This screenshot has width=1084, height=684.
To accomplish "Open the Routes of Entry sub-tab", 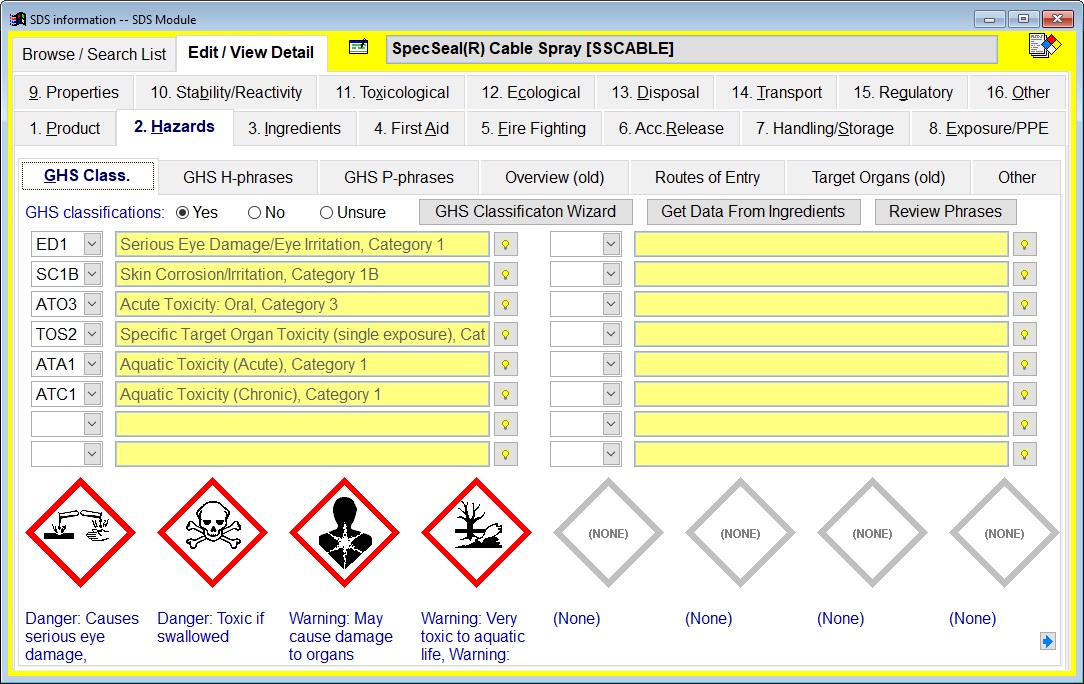I will 707,178.
